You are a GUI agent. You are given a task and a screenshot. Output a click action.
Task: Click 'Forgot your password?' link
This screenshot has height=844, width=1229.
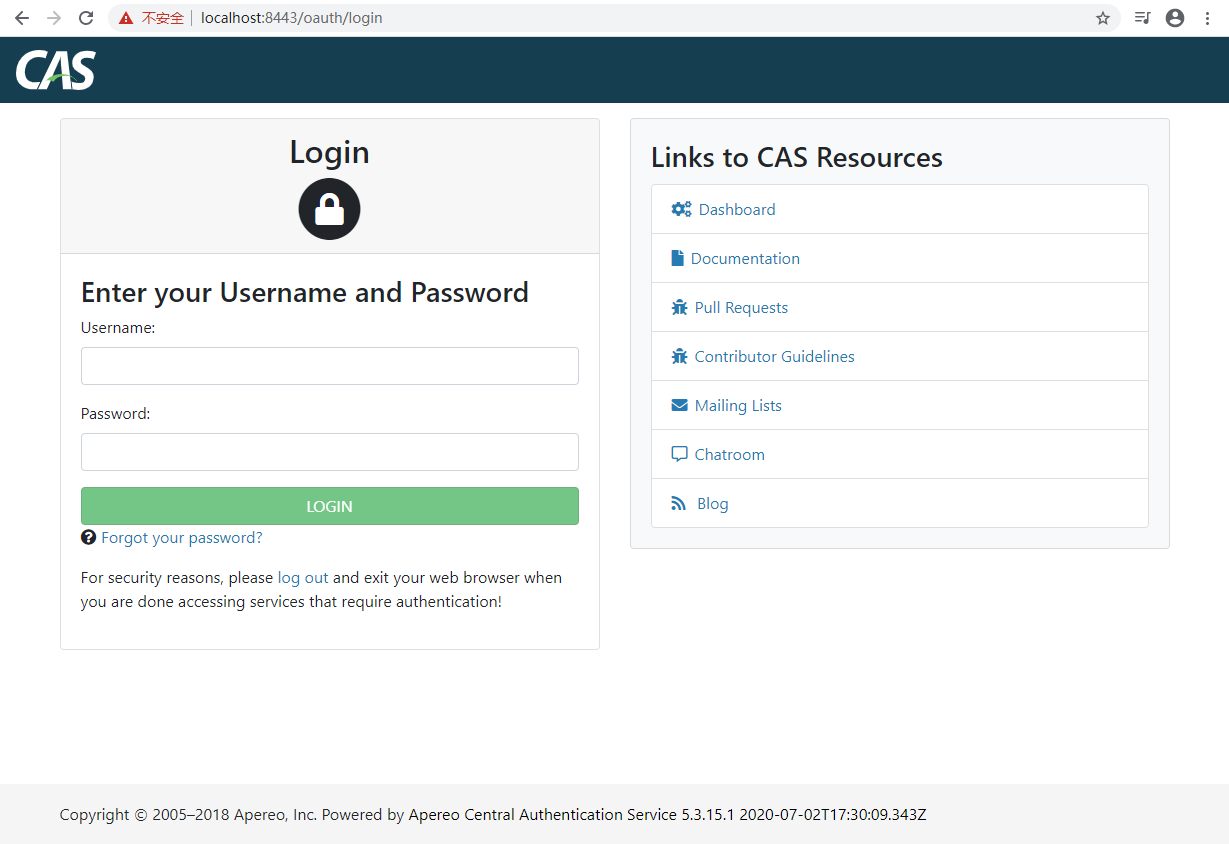point(182,538)
